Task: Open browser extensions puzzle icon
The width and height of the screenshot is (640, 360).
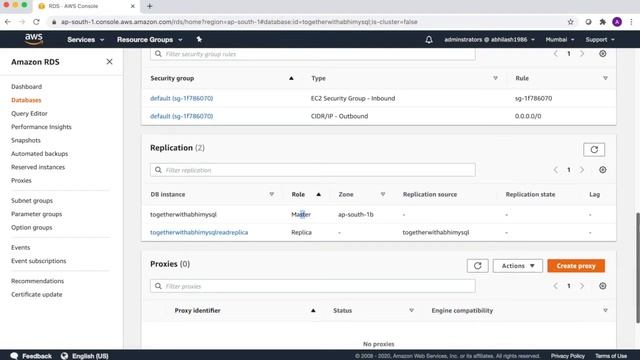Action: [602, 22]
